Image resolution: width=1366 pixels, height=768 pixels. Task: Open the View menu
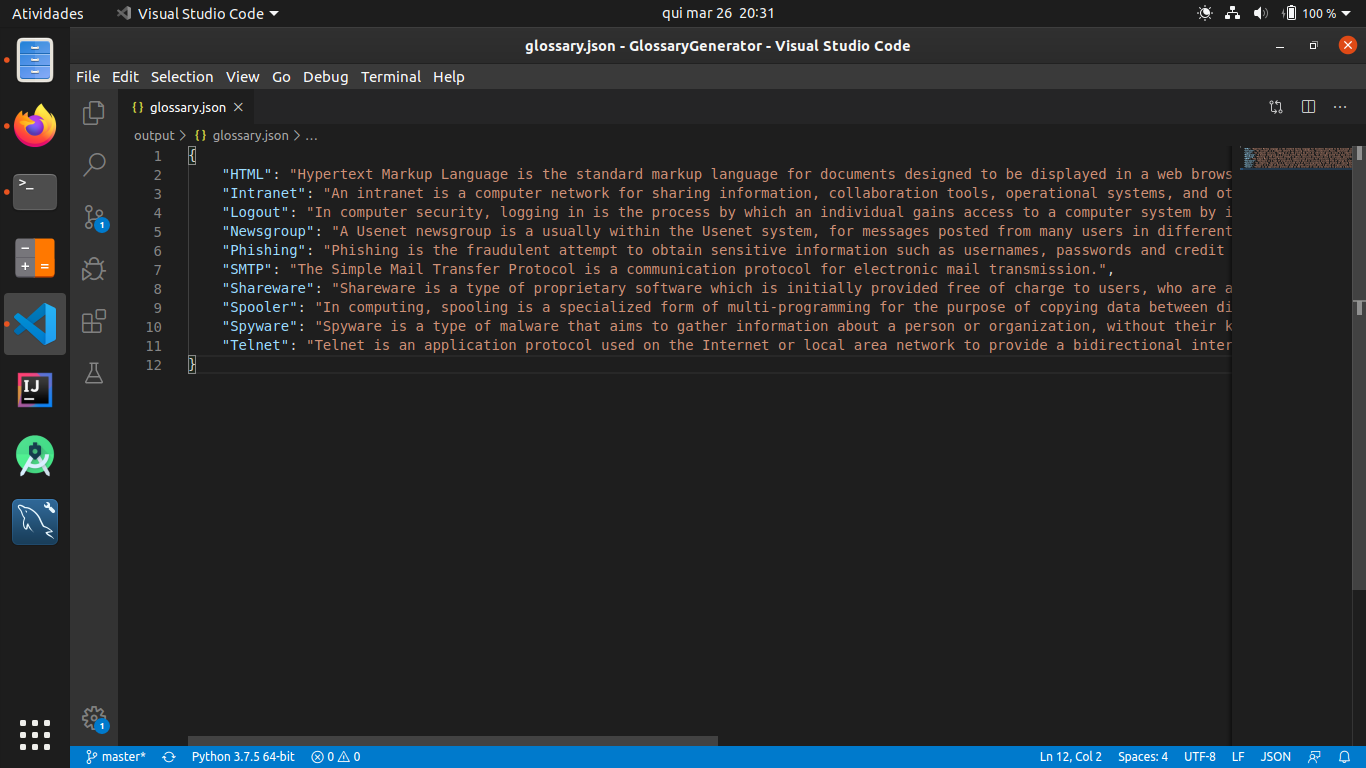(242, 77)
